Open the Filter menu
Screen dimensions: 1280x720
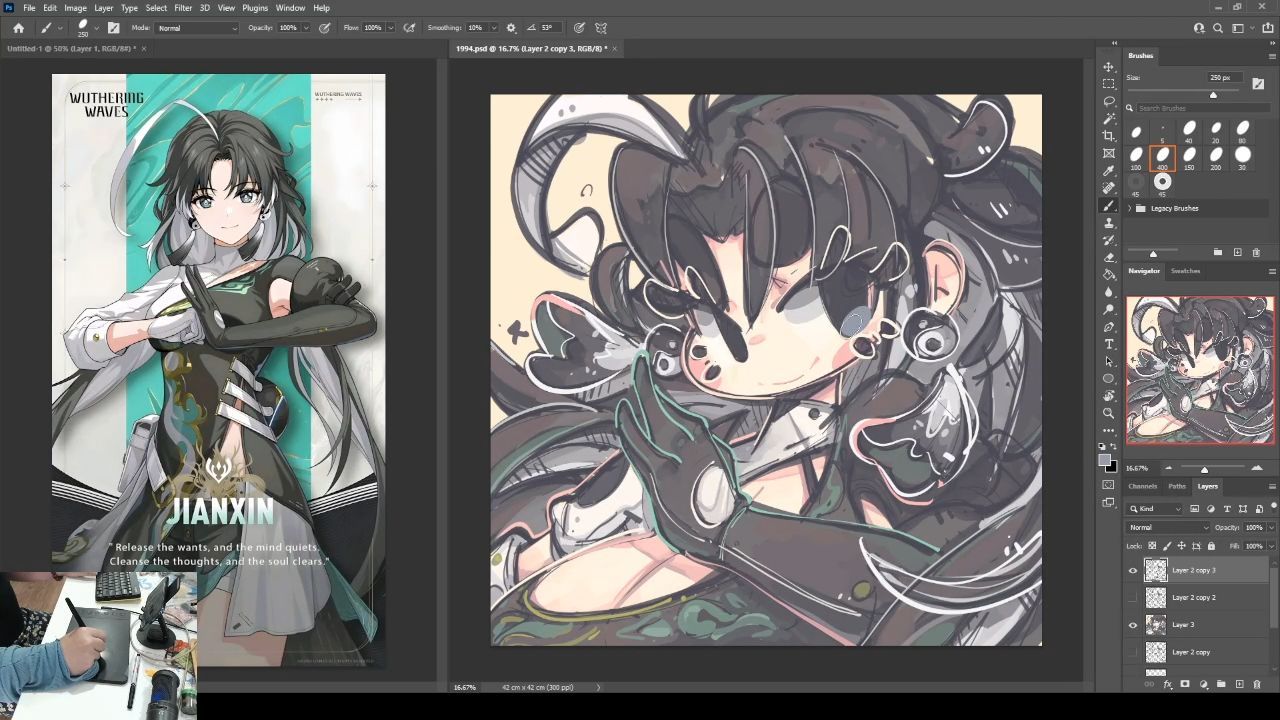pyautogui.click(x=183, y=8)
